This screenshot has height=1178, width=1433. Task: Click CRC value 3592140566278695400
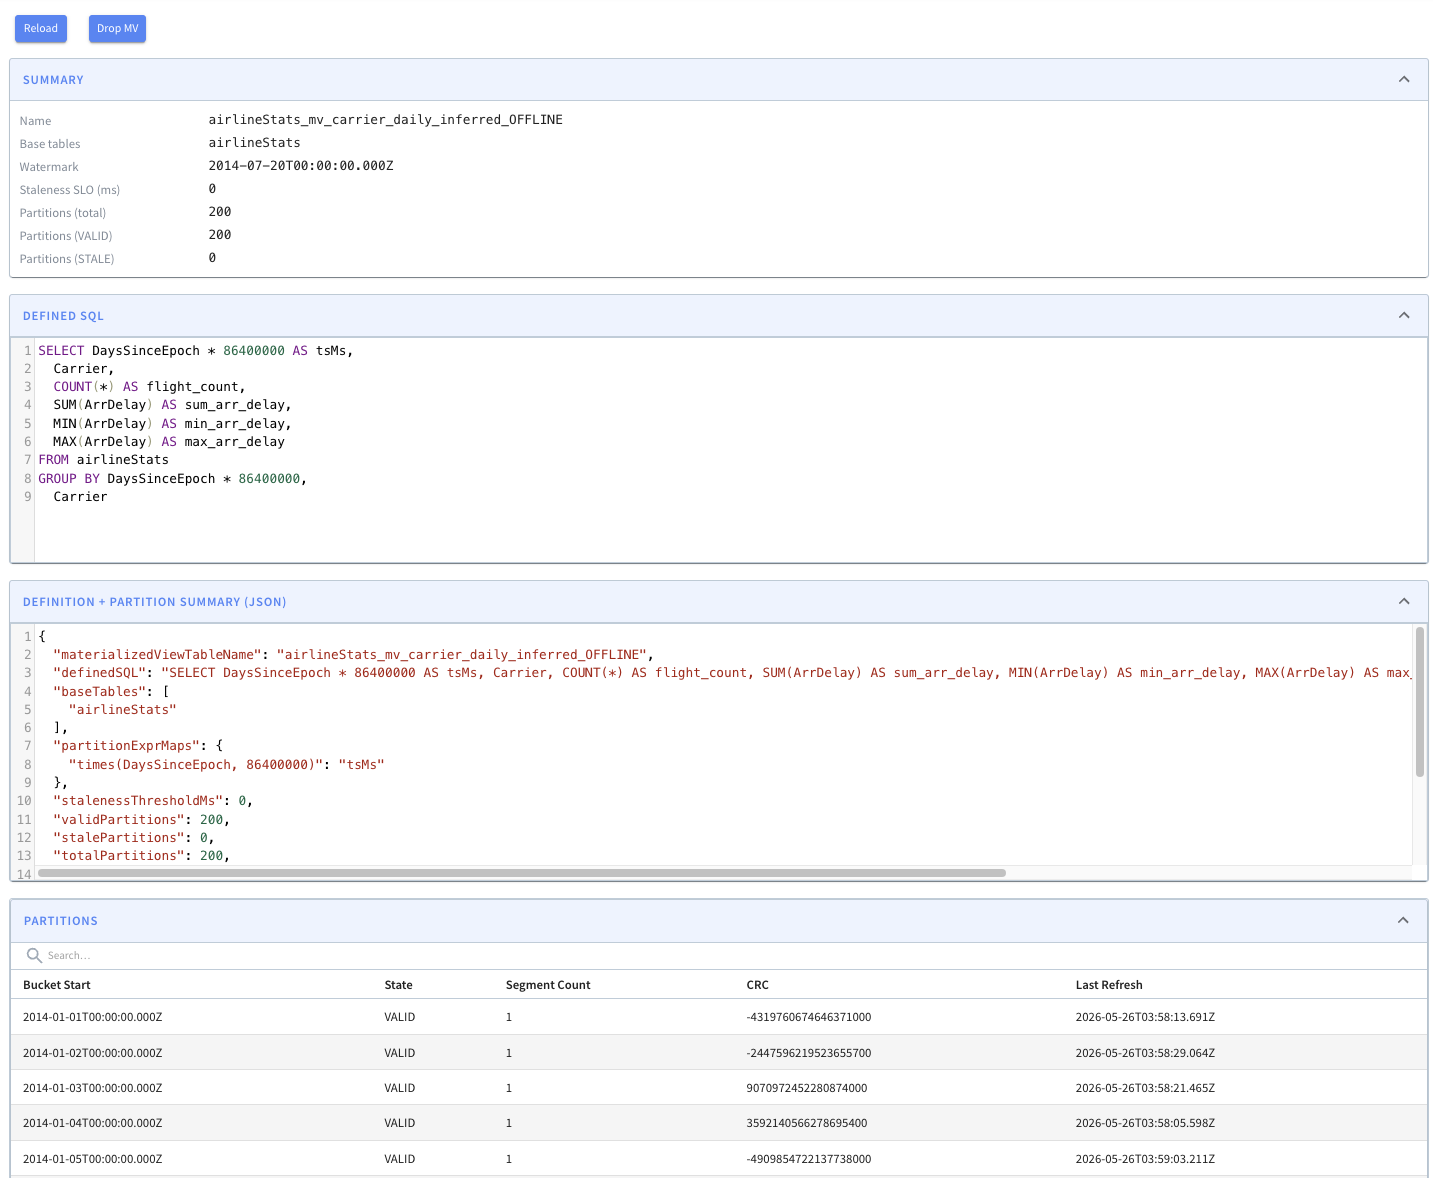807,1123
